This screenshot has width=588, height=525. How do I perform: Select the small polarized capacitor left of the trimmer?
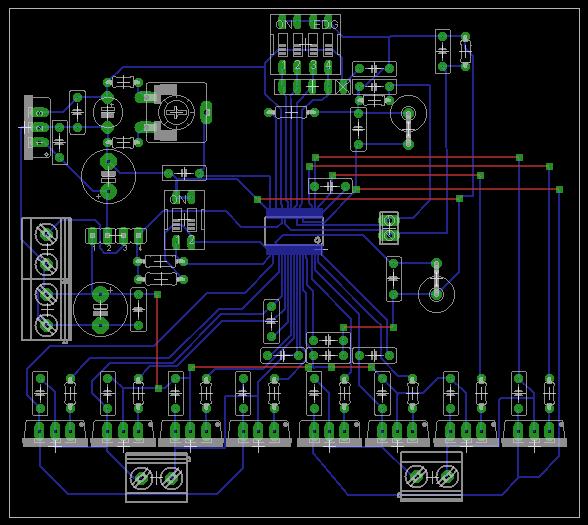tap(108, 112)
